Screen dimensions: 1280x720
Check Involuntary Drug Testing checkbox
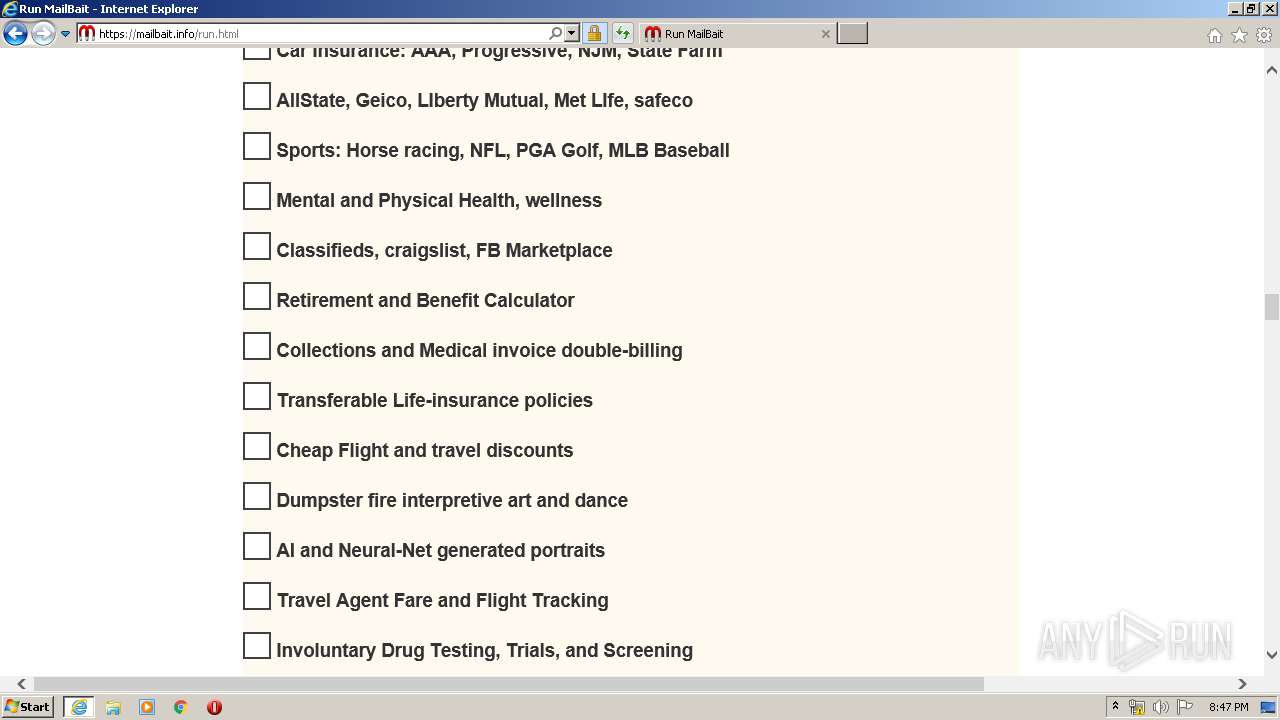coord(257,646)
